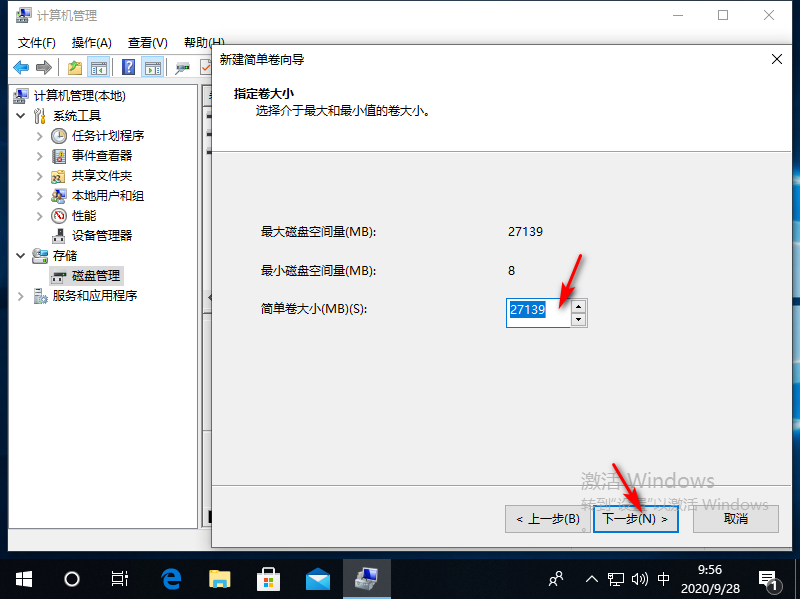Expand the 服务和应用程序 tree node
Viewport: 800px width, 599px height.
coord(19,295)
